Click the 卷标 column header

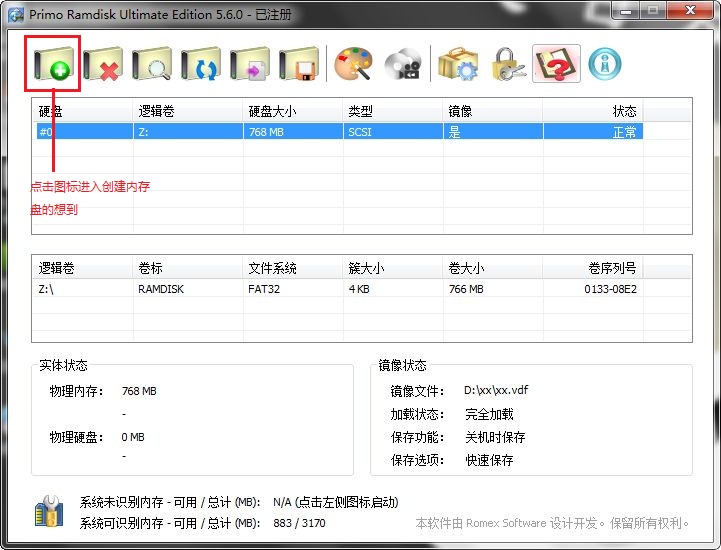(x=188, y=268)
